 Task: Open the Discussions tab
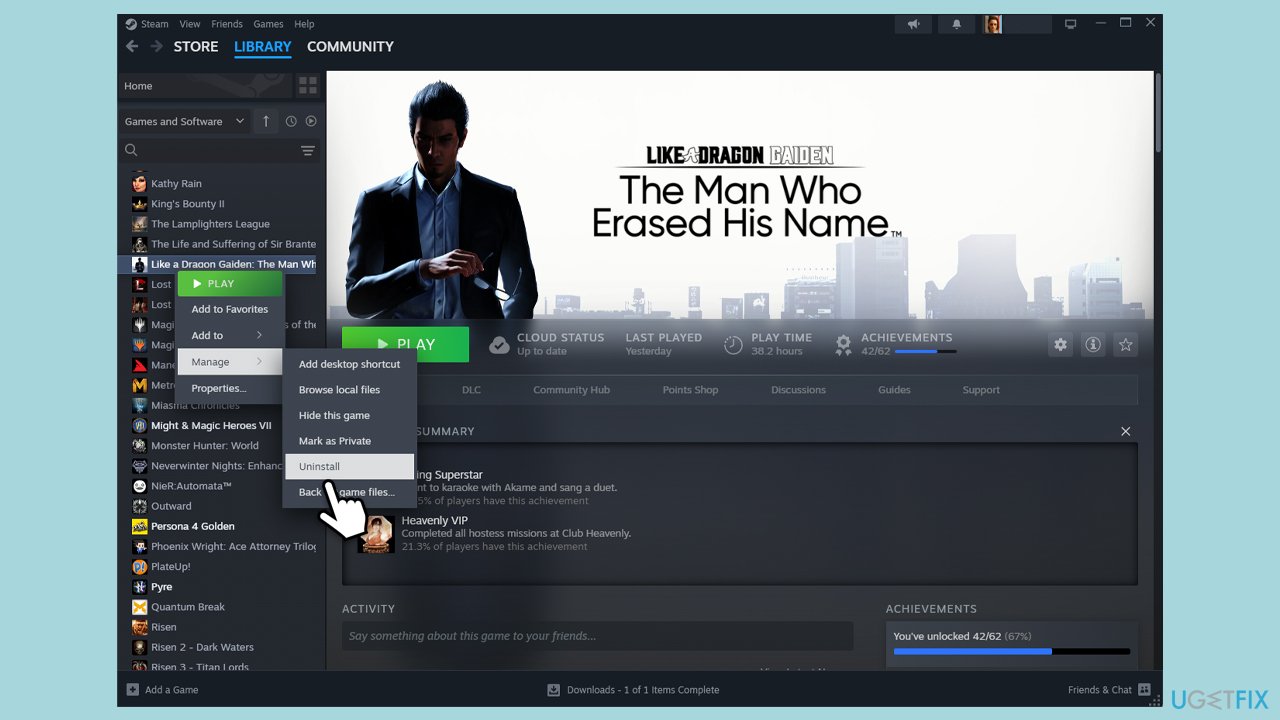pyautogui.click(x=798, y=390)
